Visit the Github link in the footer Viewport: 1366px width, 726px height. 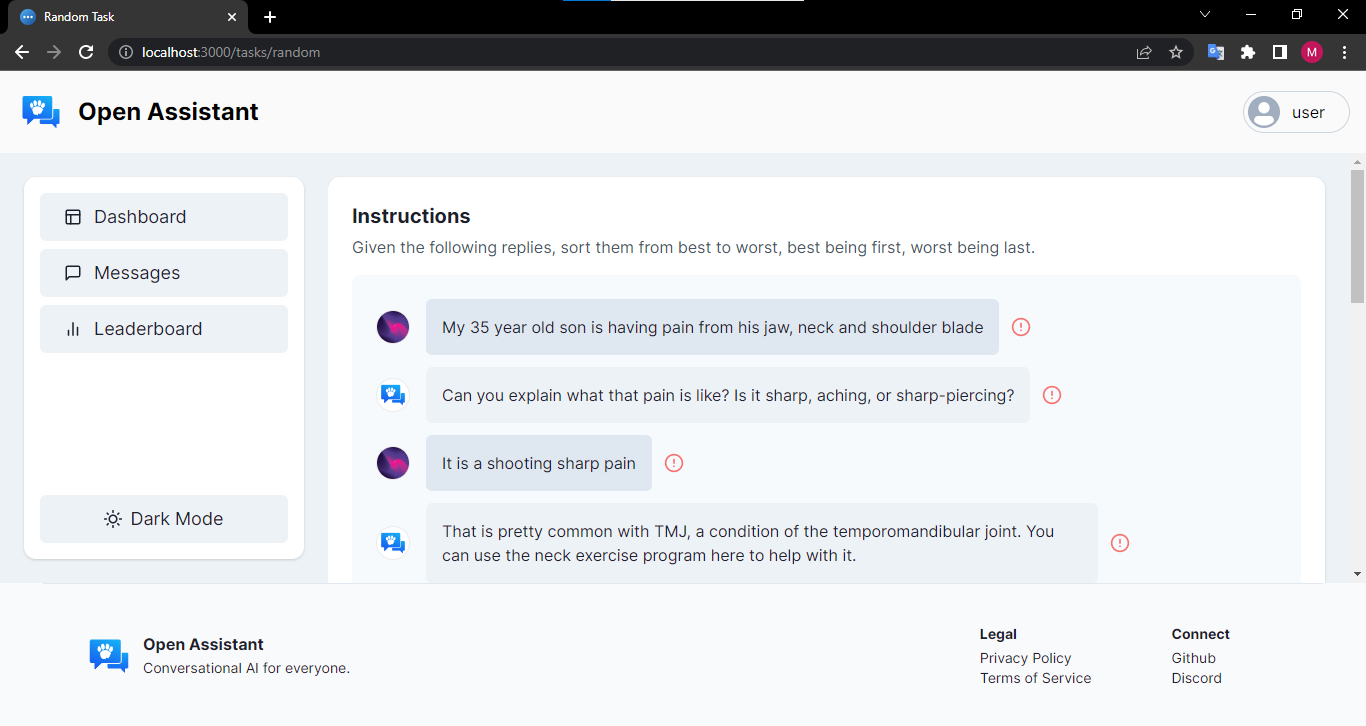coord(1193,658)
